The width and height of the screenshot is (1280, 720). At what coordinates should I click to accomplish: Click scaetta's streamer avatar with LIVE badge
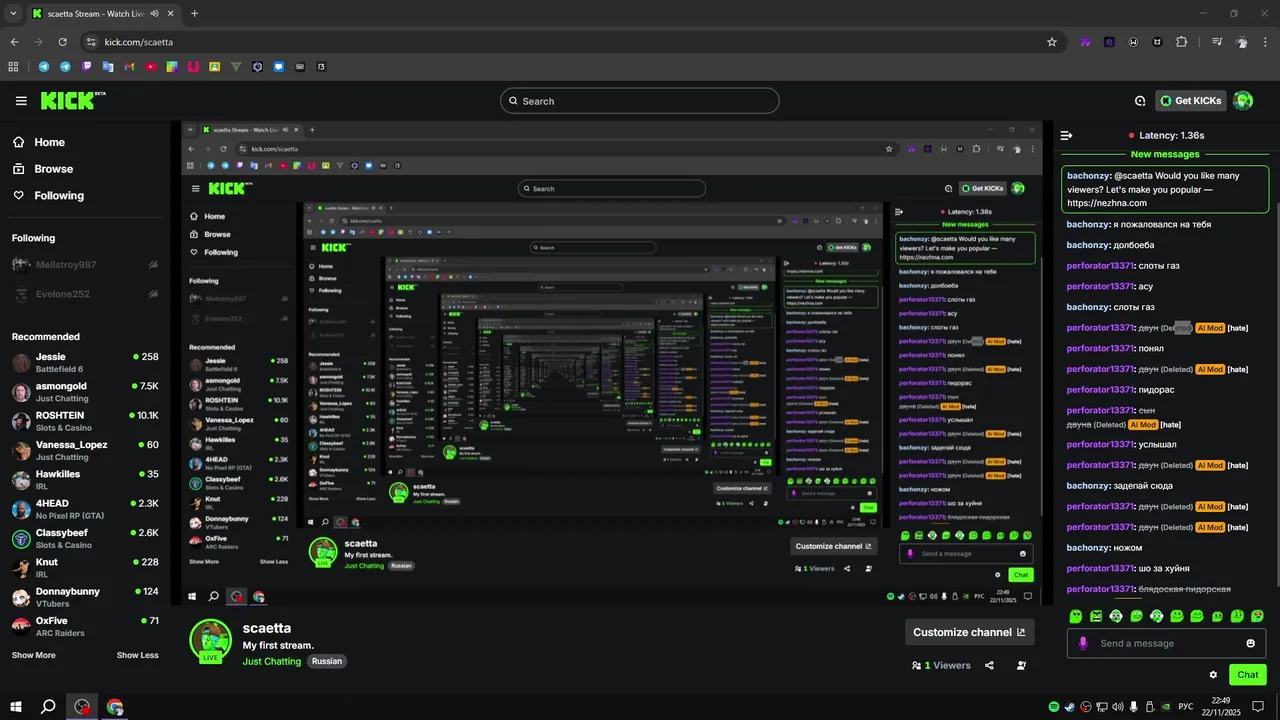[210, 641]
